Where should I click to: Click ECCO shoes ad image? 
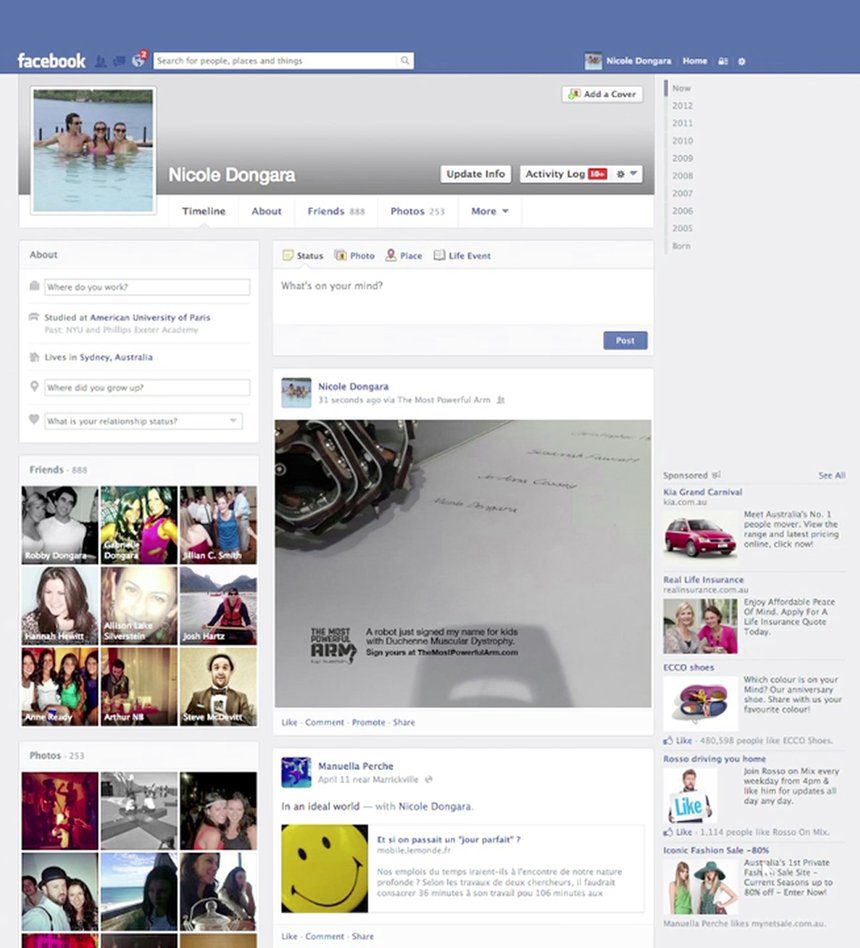(700, 703)
